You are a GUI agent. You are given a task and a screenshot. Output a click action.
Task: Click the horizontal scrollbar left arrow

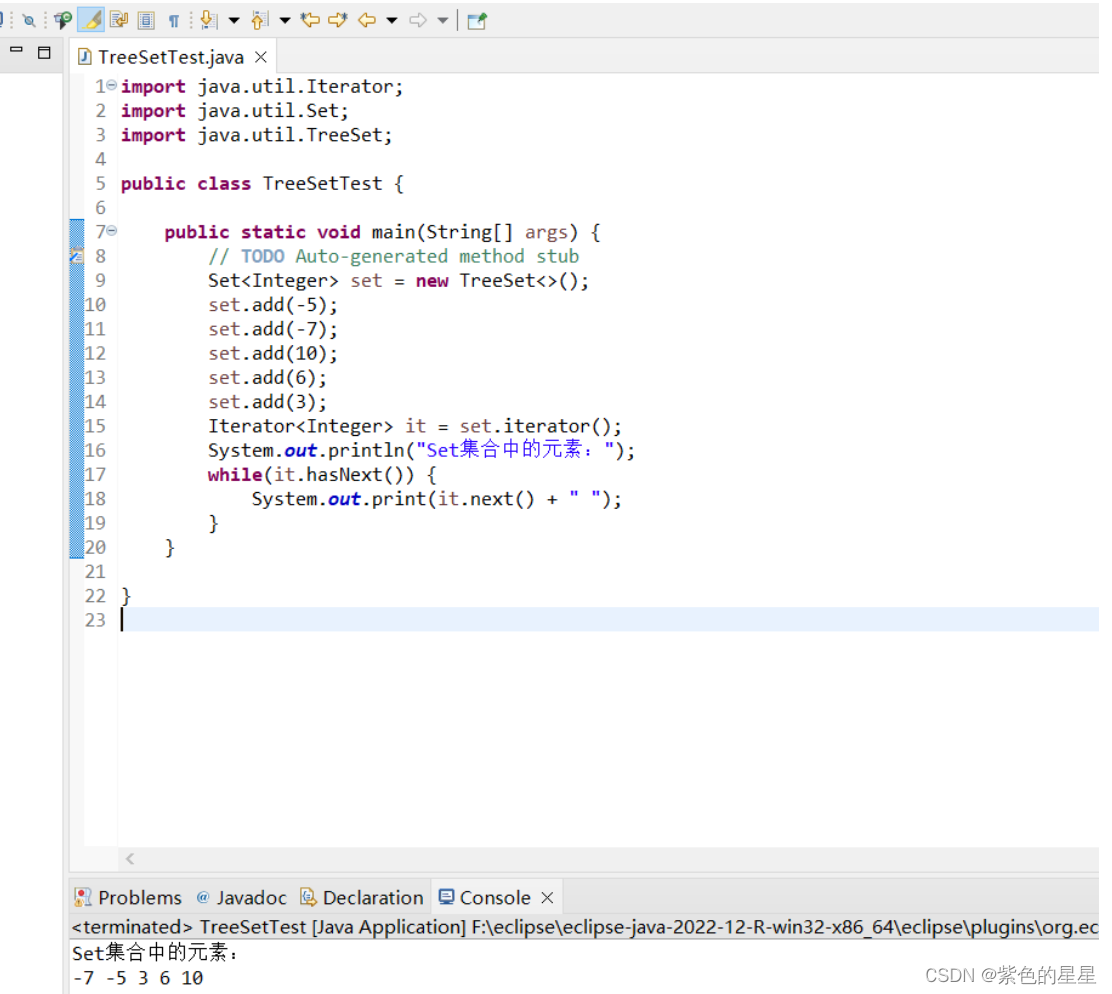coord(130,859)
